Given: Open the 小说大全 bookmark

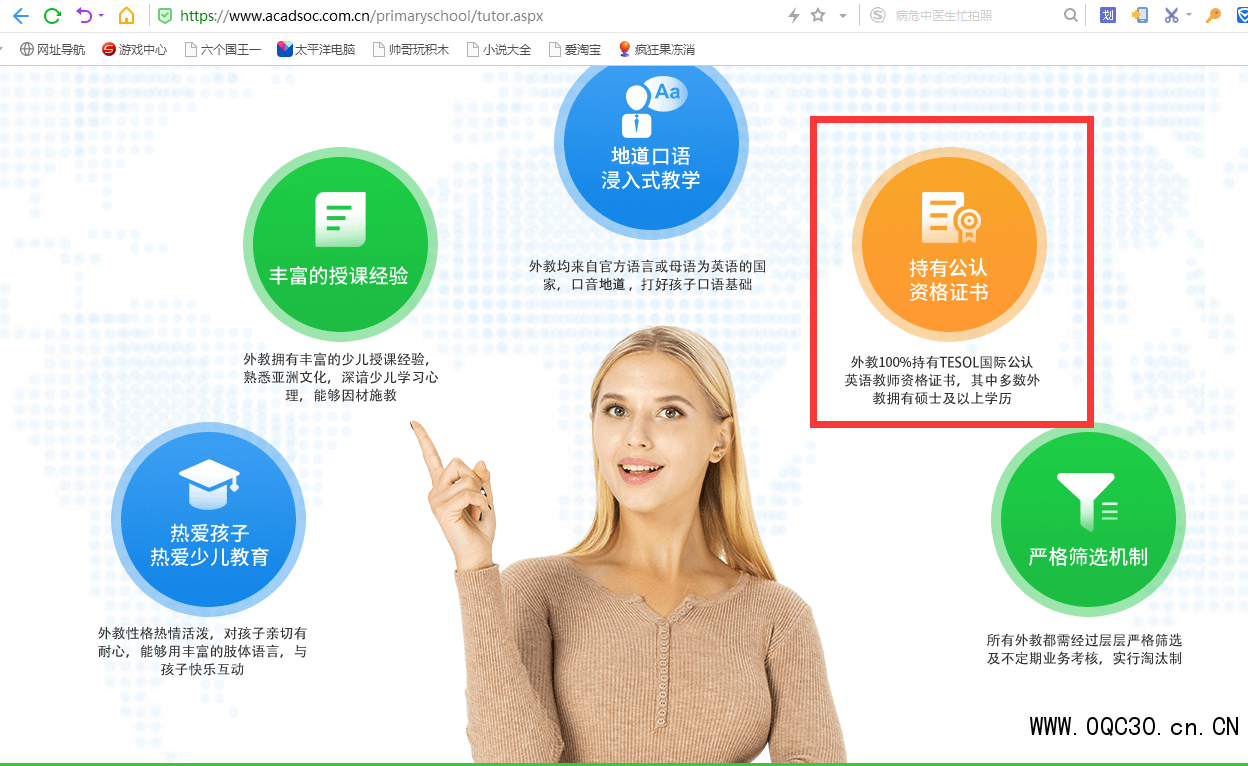Looking at the screenshot, I should tap(499, 49).
